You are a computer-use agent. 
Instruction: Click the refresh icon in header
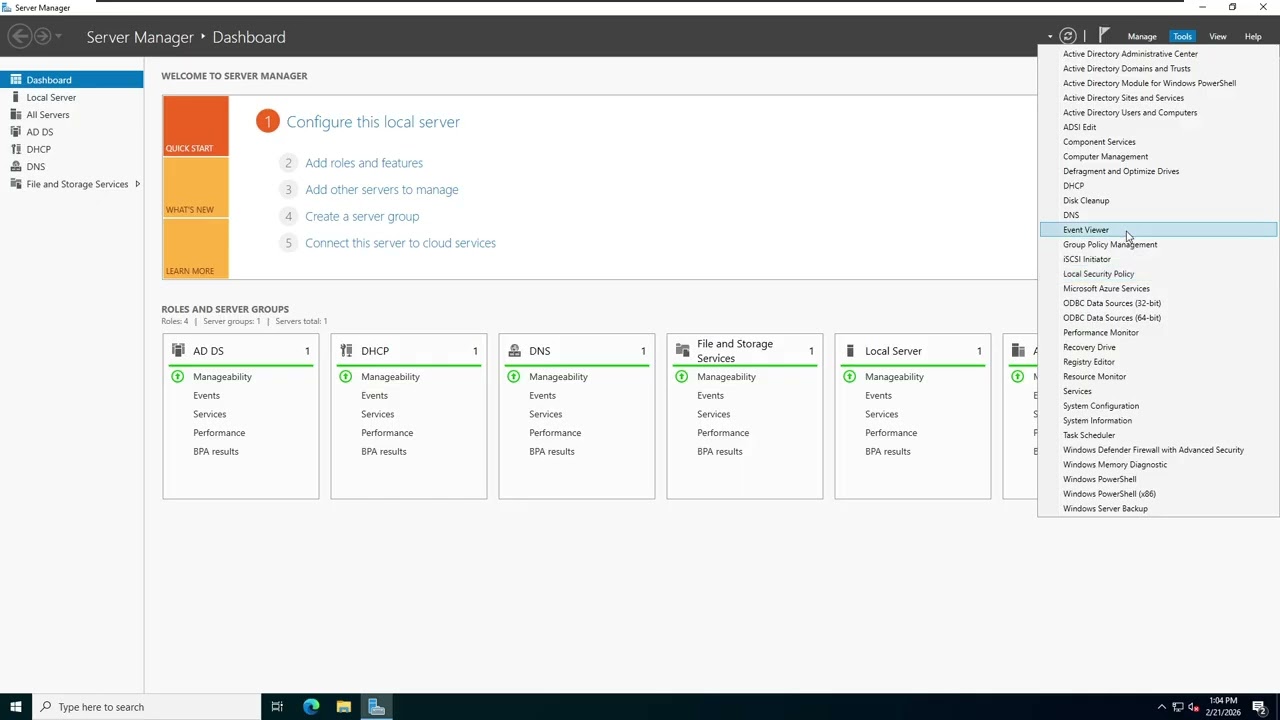pos(1068,36)
